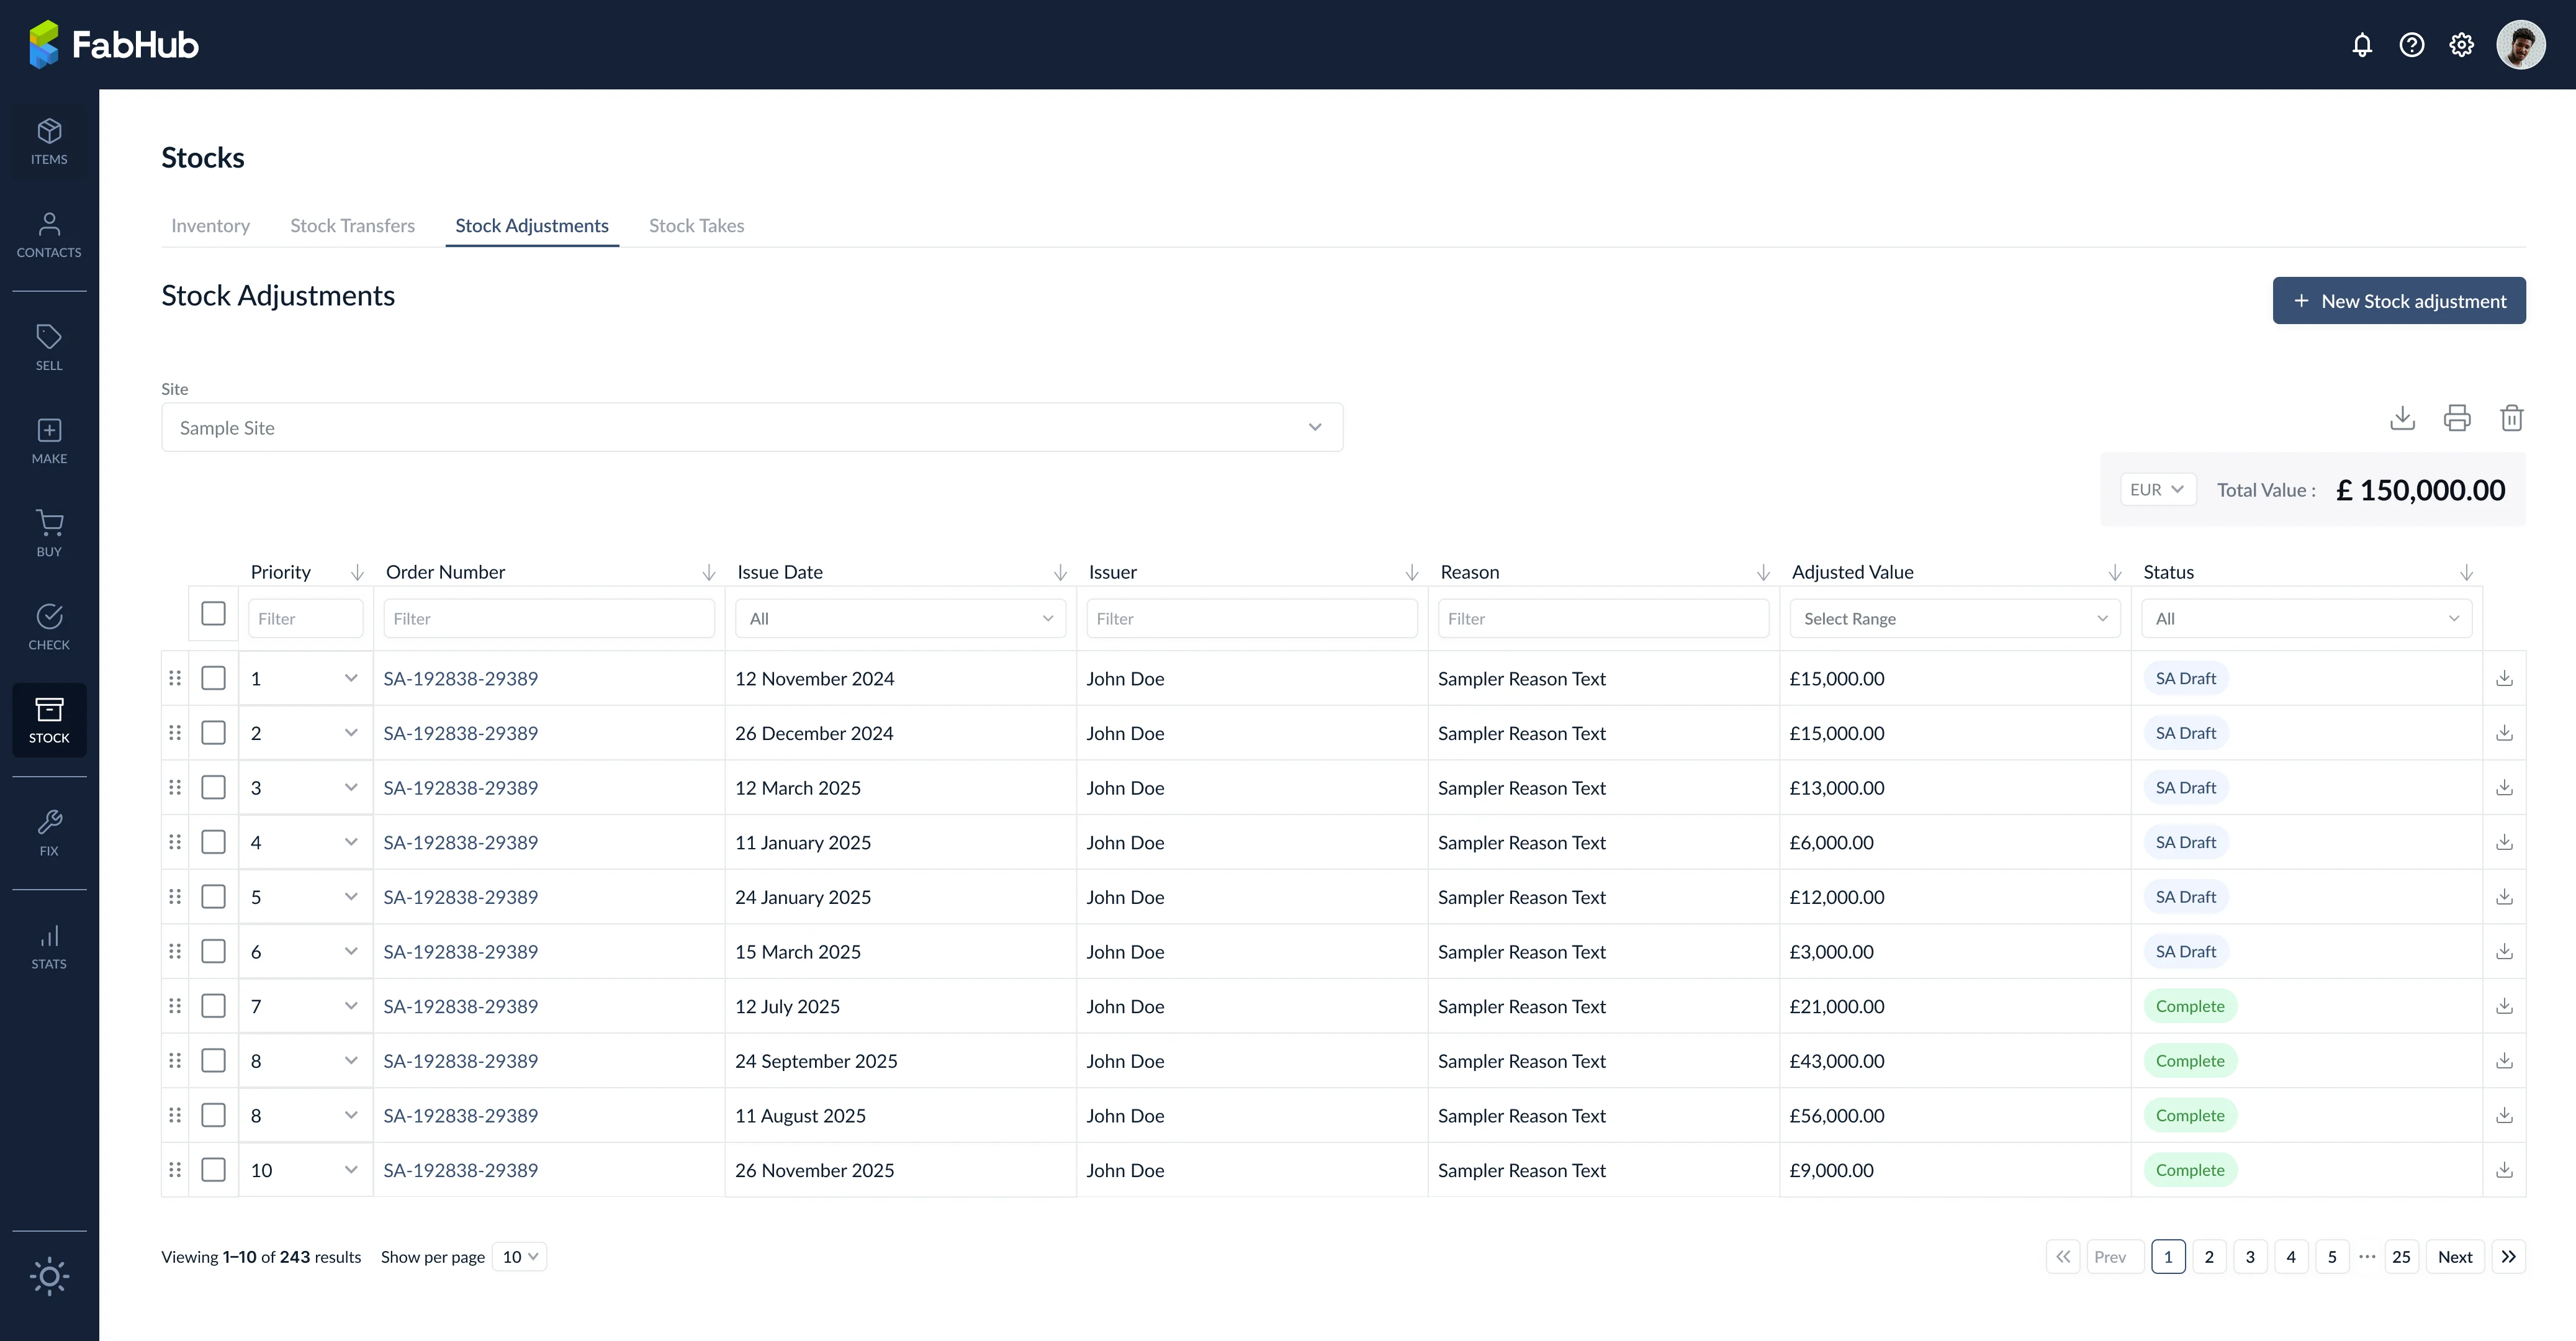Image resolution: width=2576 pixels, height=1341 pixels.
Task: Open the help question mark icon
Action: tap(2412, 45)
